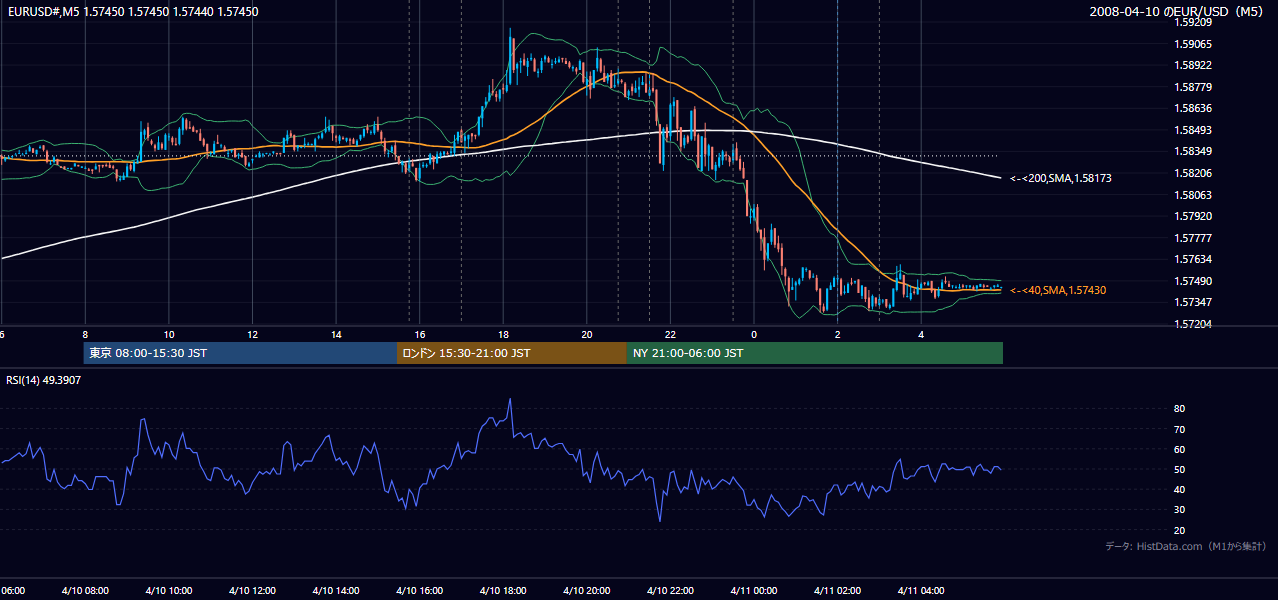Click the 4/10 12:00 time label
Screen dimensions: 1278x600
coord(252,590)
